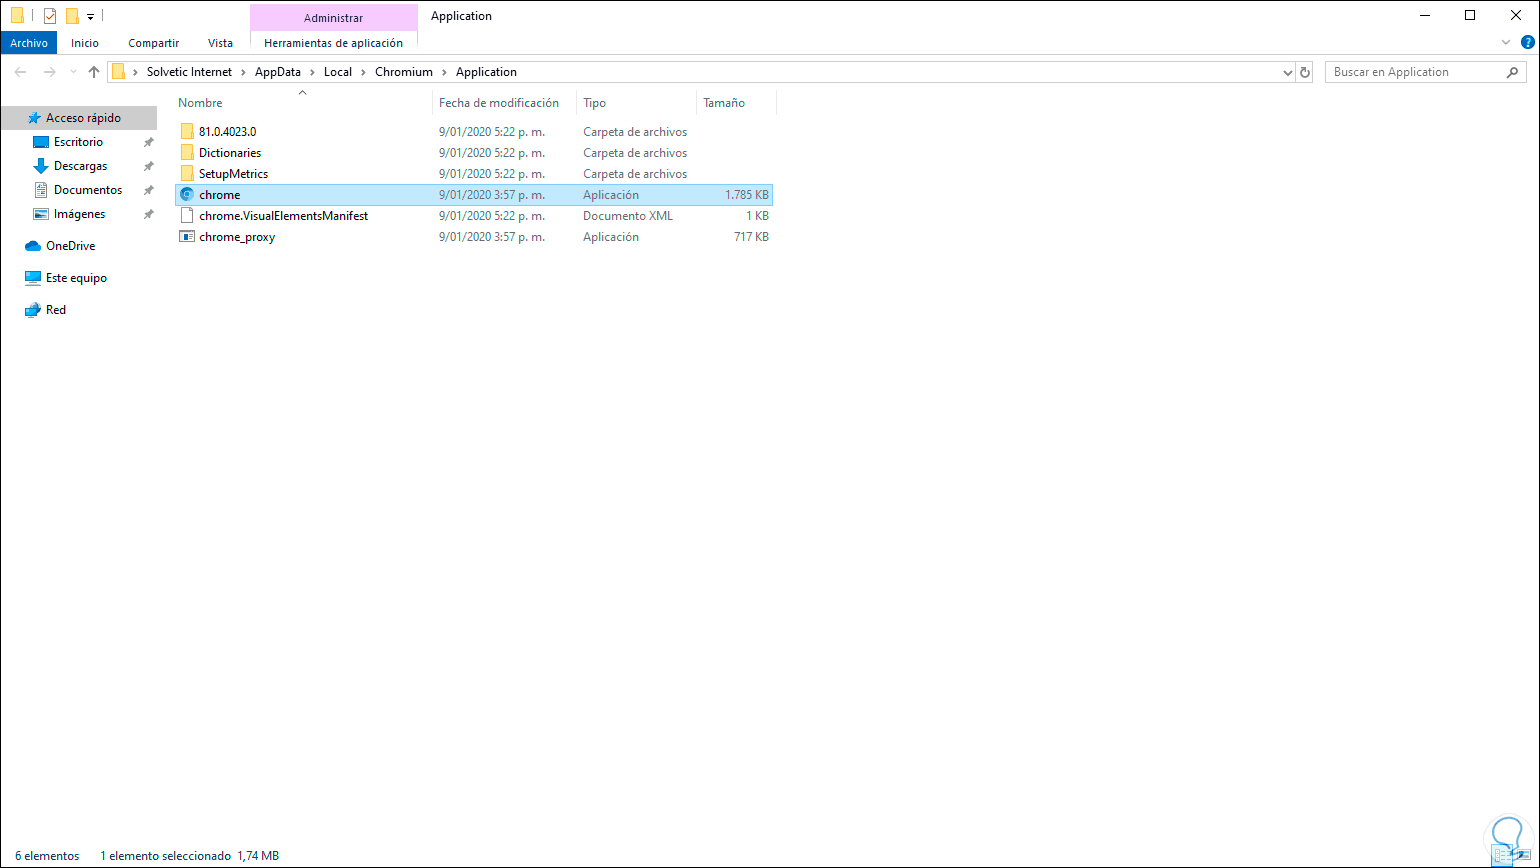Navigate to AppData in the breadcrumb
The width and height of the screenshot is (1540, 868).
(278, 72)
